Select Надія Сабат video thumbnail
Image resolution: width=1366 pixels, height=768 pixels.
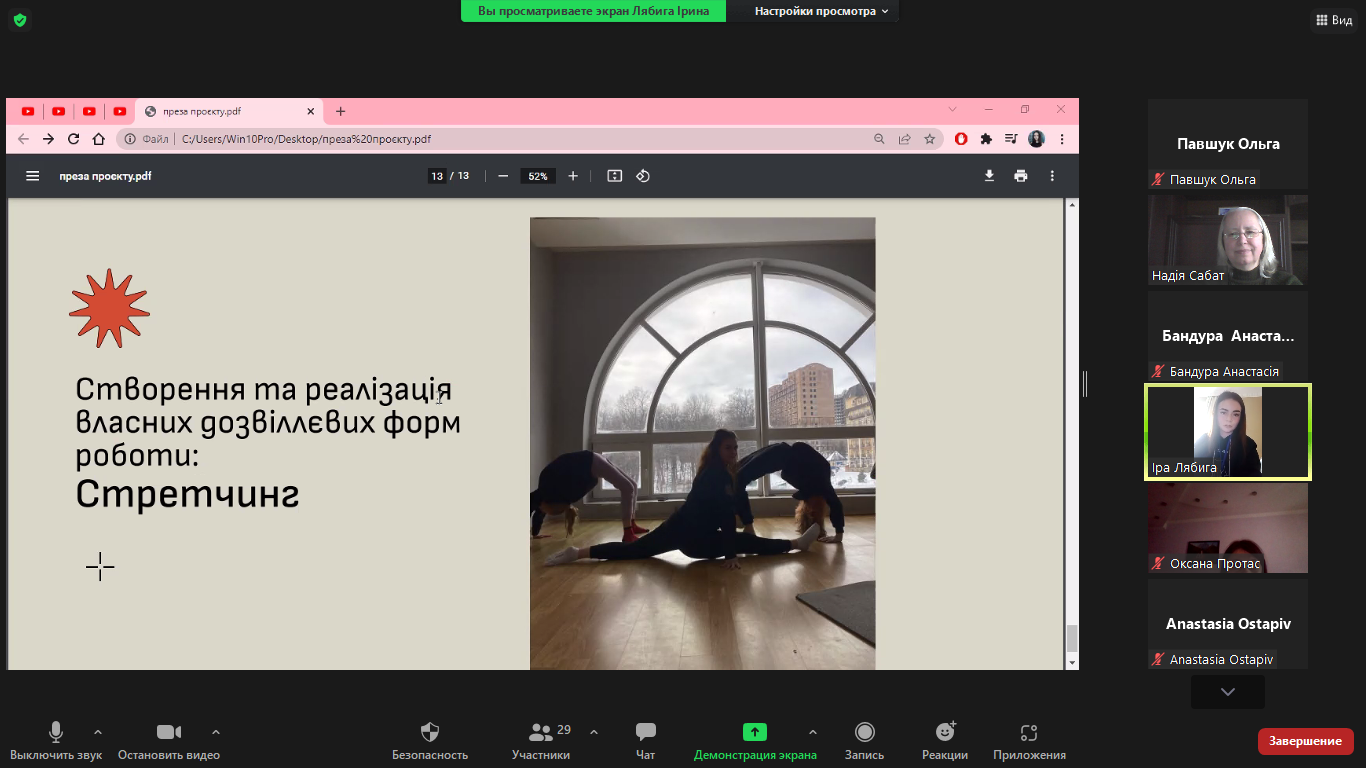click(x=1227, y=240)
